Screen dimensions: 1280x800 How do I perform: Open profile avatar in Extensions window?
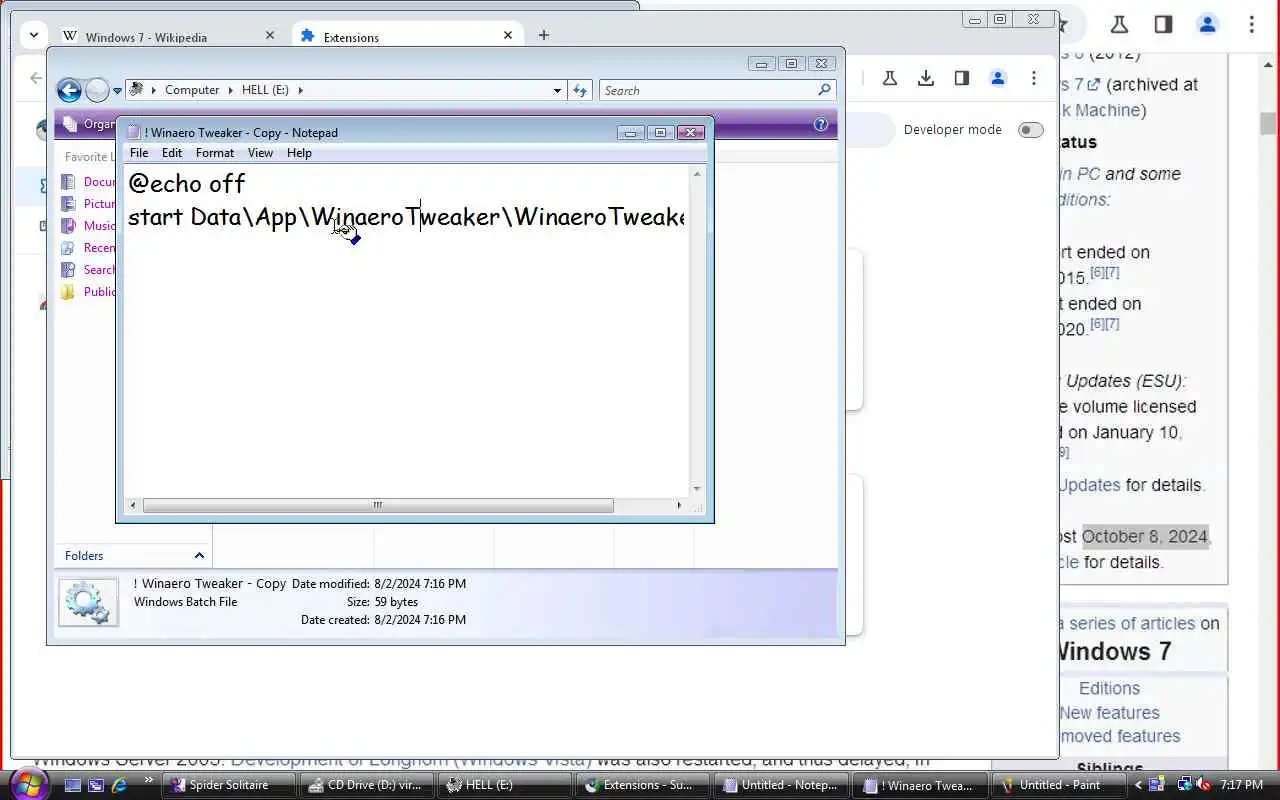click(x=998, y=78)
